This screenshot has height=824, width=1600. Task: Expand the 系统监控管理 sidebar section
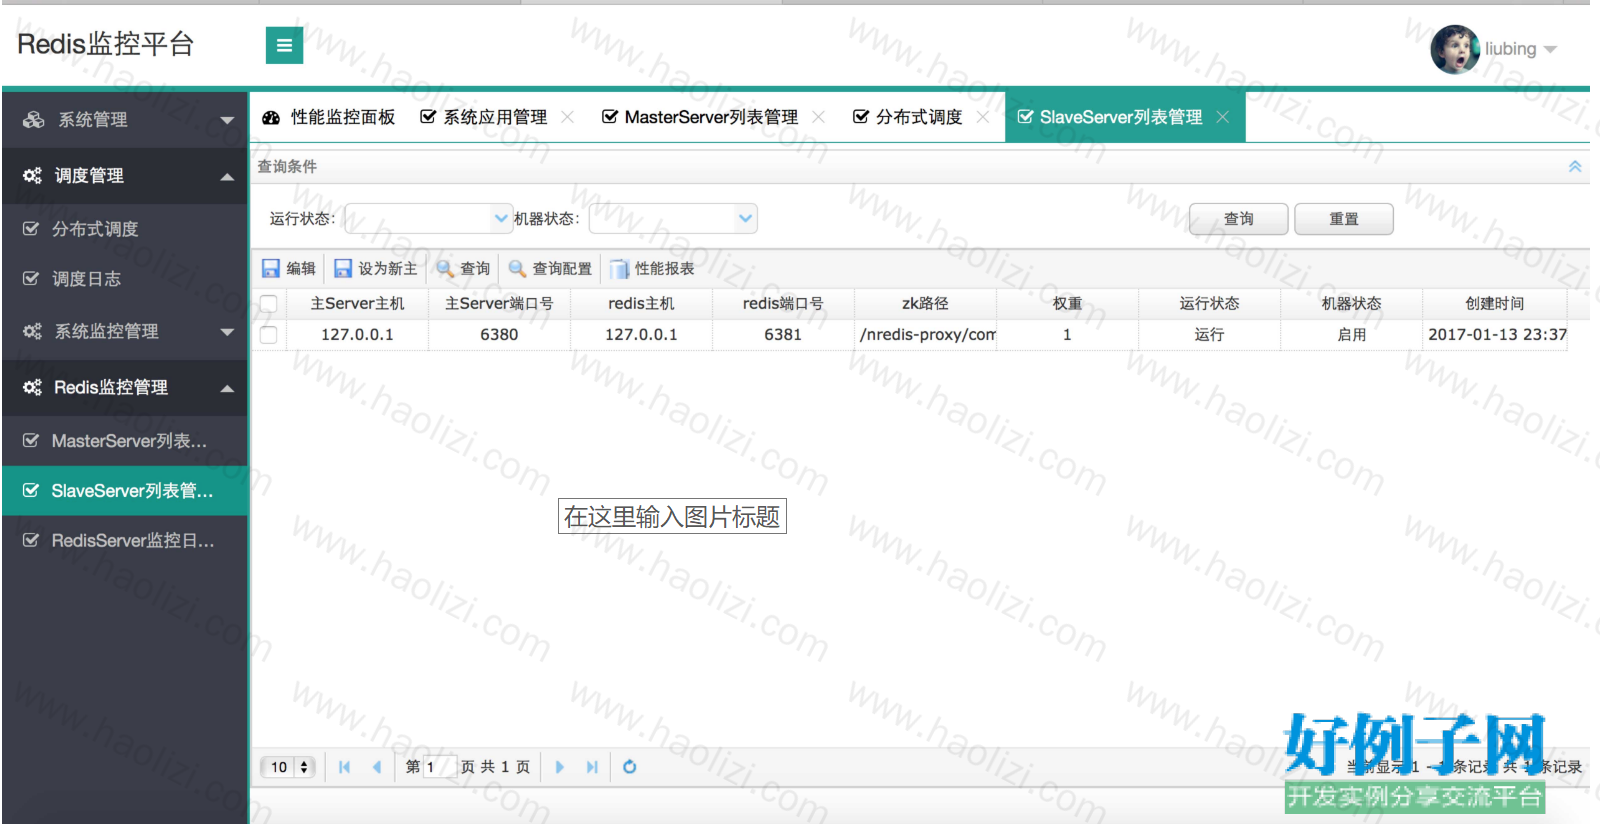[125, 331]
